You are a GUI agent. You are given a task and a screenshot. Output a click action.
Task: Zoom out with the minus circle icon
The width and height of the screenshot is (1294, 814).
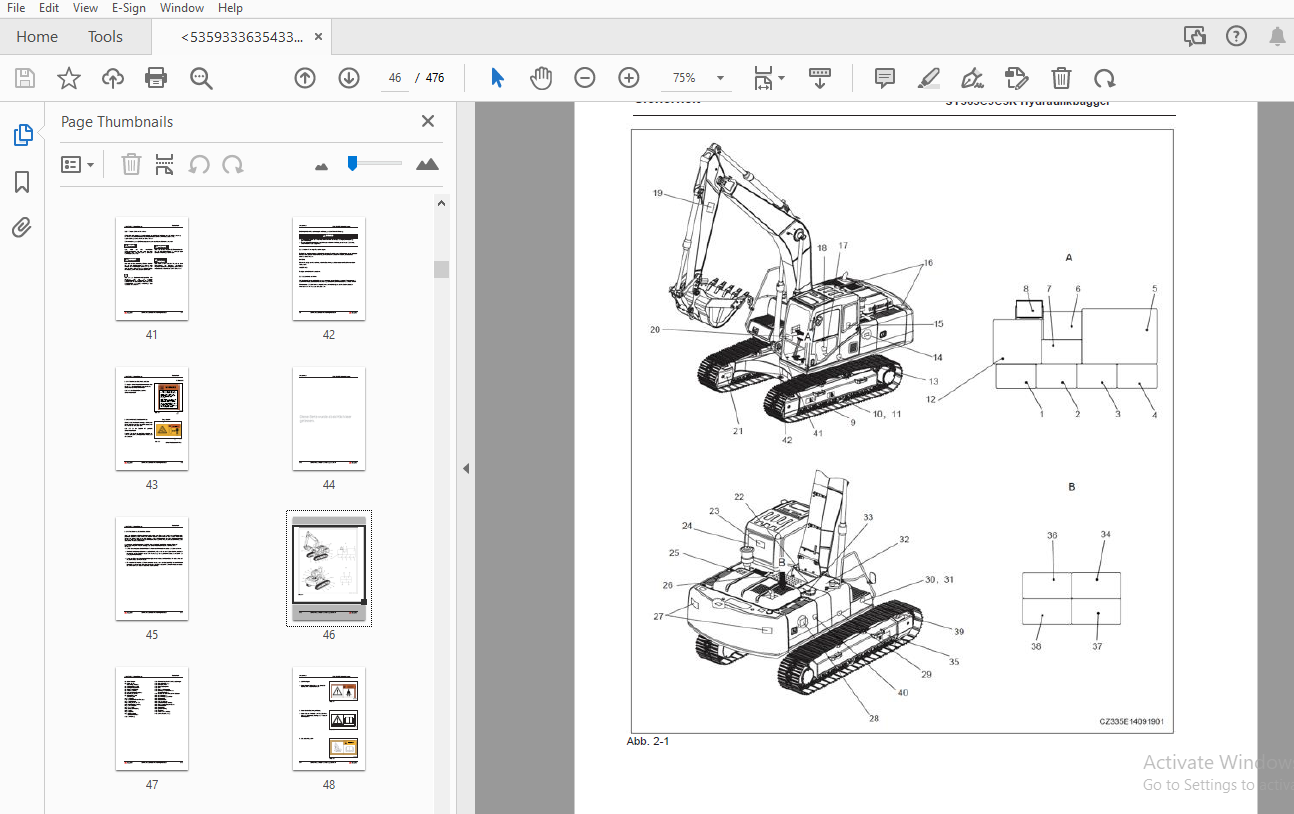click(x=585, y=78)
